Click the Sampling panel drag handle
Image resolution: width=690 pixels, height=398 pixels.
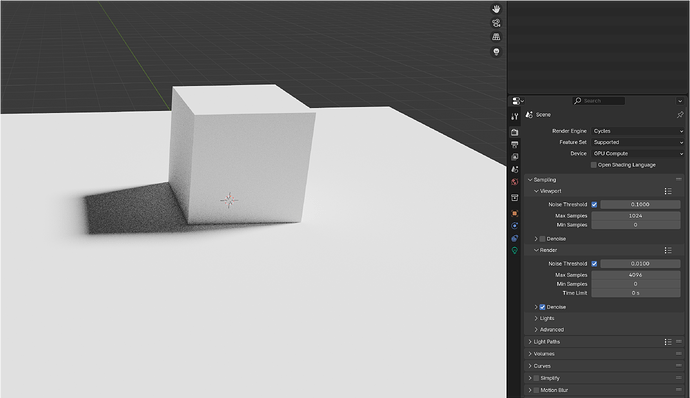tap(679, 180)
